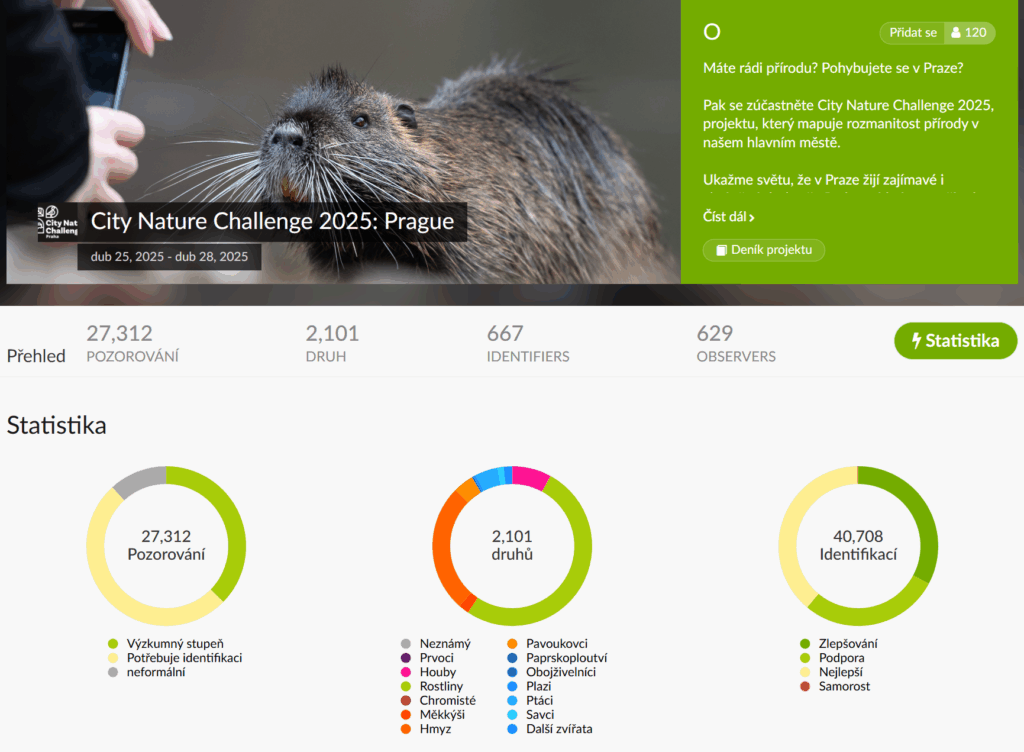Open the 629 Observers tab
1024x752 pixels.
click(736, 343)
